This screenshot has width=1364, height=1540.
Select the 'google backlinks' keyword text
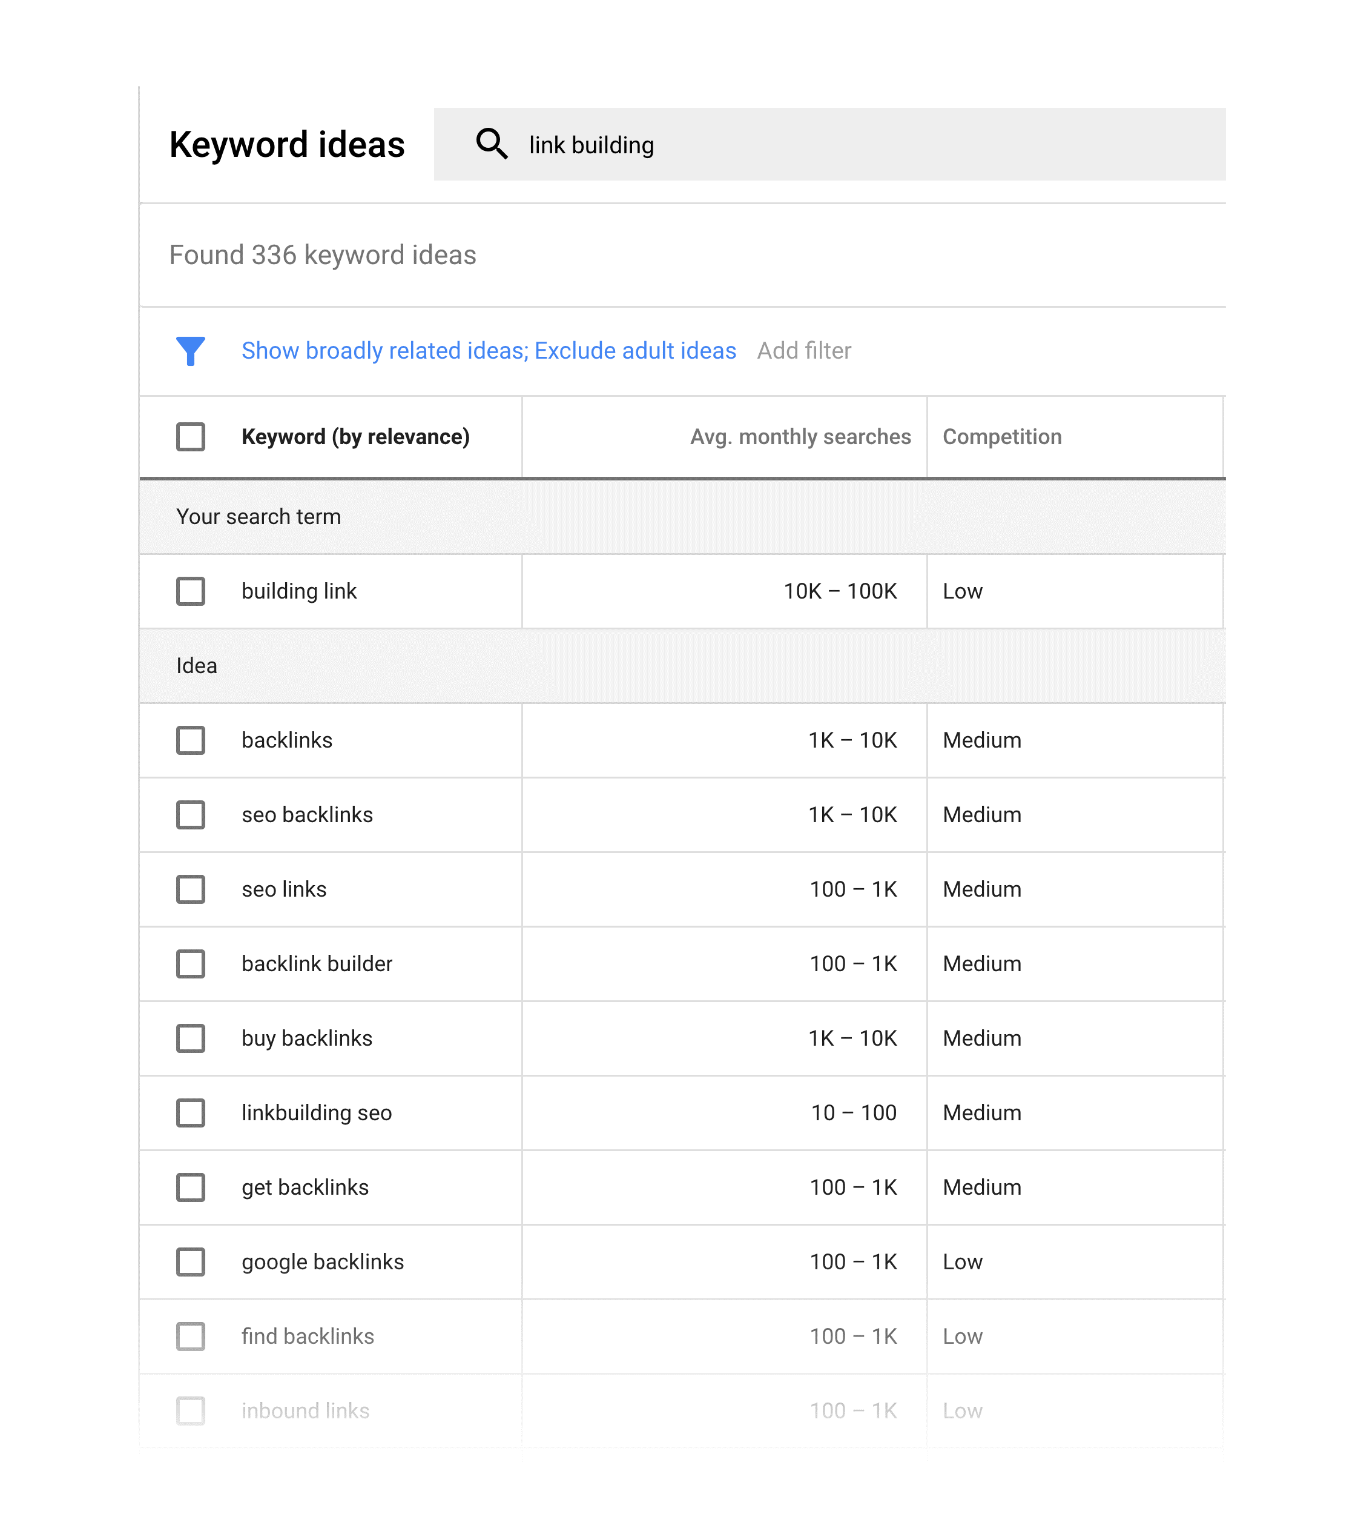[323, 1262]
